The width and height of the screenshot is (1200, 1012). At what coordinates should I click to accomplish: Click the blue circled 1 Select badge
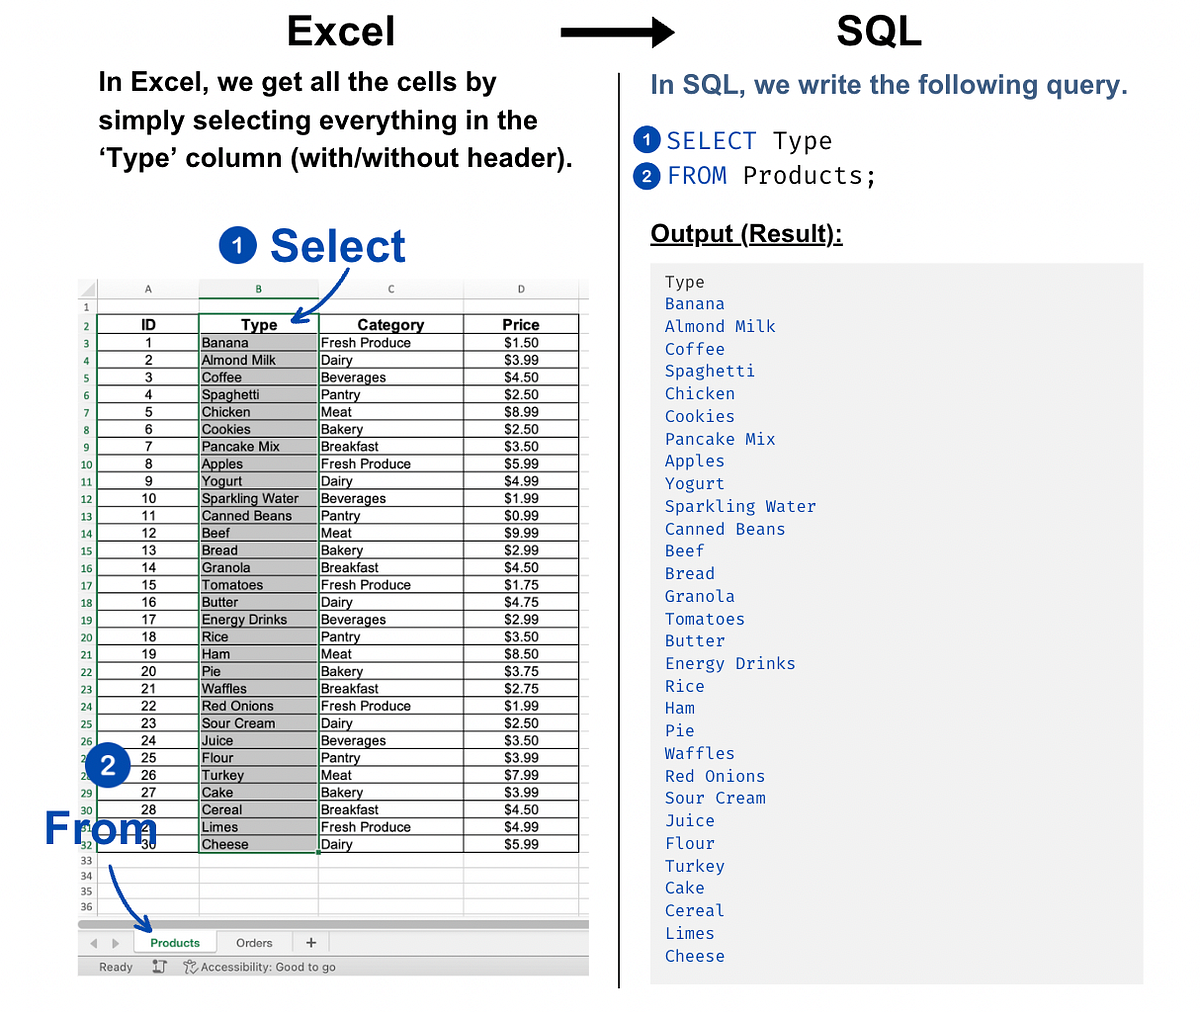238,246
